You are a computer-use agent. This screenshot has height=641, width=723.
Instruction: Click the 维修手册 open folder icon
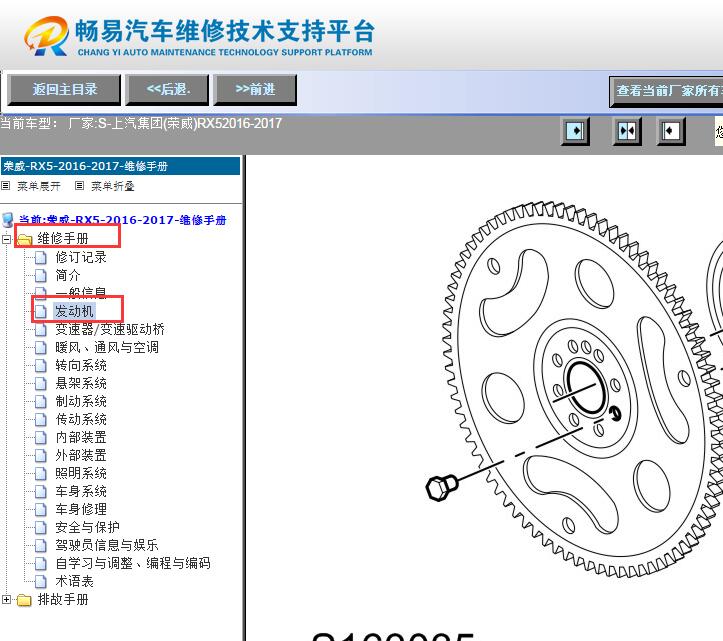pyautogui.click(x=24, y=239)
